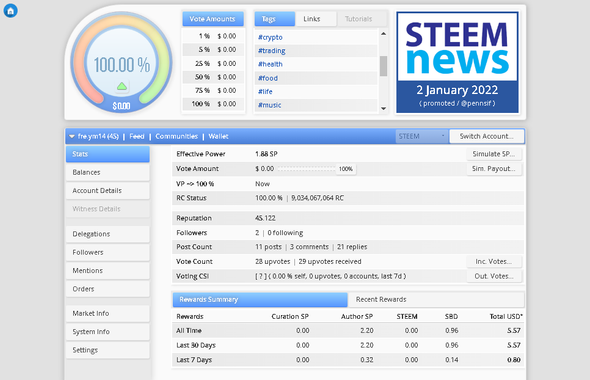Select Stats in the sidebar
Image resolution: width=590 pixels, height=380 pixels.
(x=108, y=154)
